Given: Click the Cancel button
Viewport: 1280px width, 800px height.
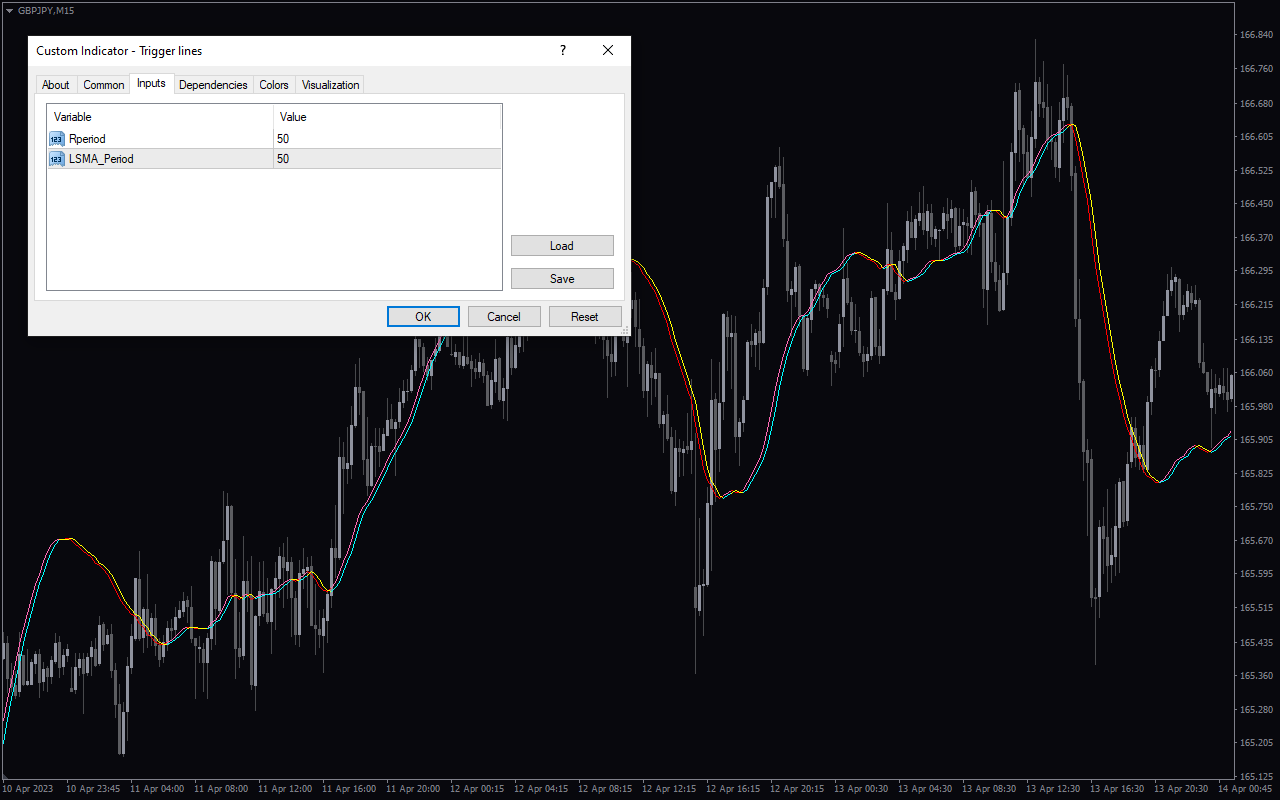Looking at the screenshot, I should tap(504, 317).
